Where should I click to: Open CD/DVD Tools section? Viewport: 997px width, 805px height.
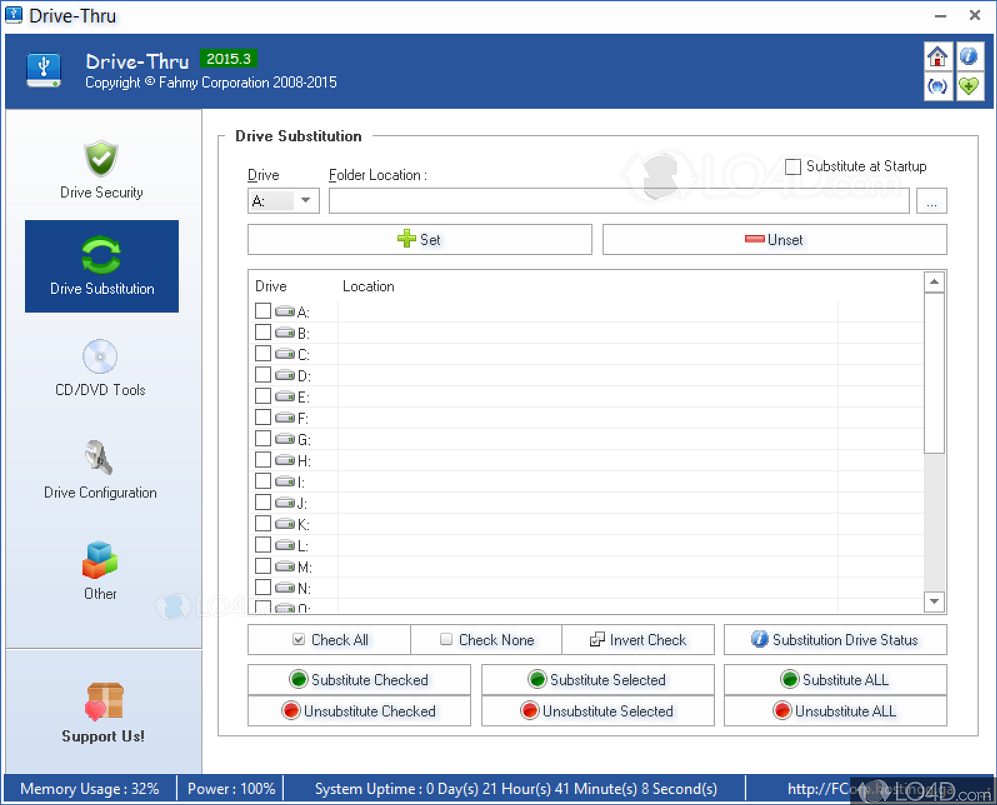(x=101, y=368)
